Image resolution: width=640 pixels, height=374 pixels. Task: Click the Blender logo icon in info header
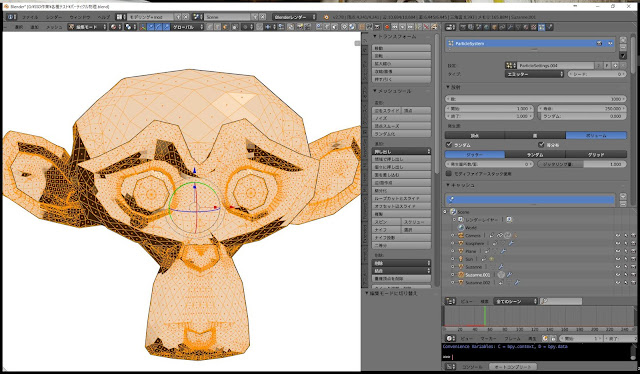point(326,17)
